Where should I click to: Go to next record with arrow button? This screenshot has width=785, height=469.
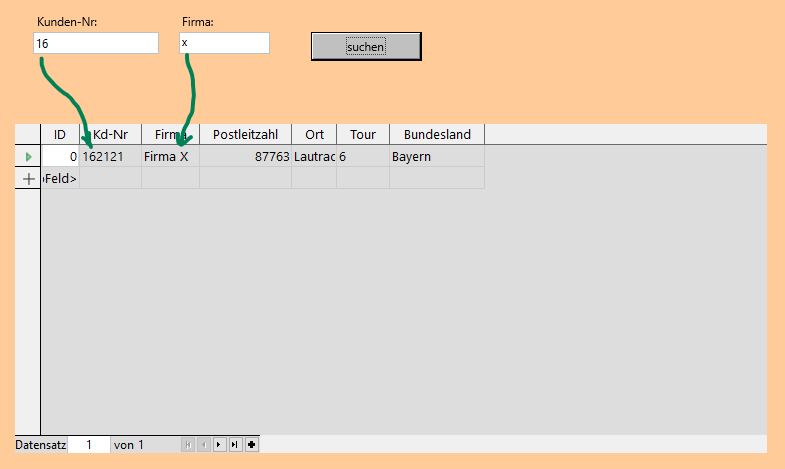coord(219,445)
